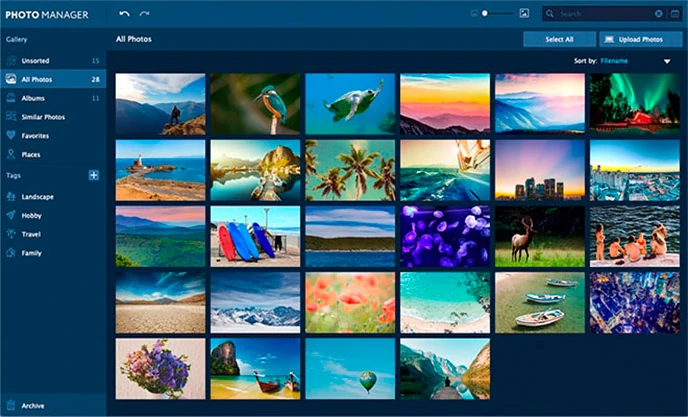
Task: Select the red poppies photo
Action: (350, 303)
